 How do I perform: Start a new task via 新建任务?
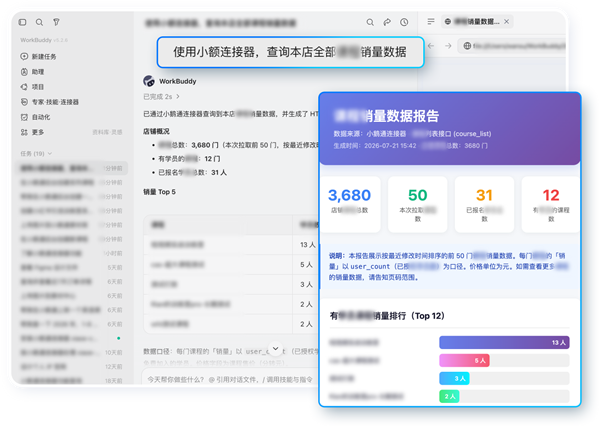38,57
